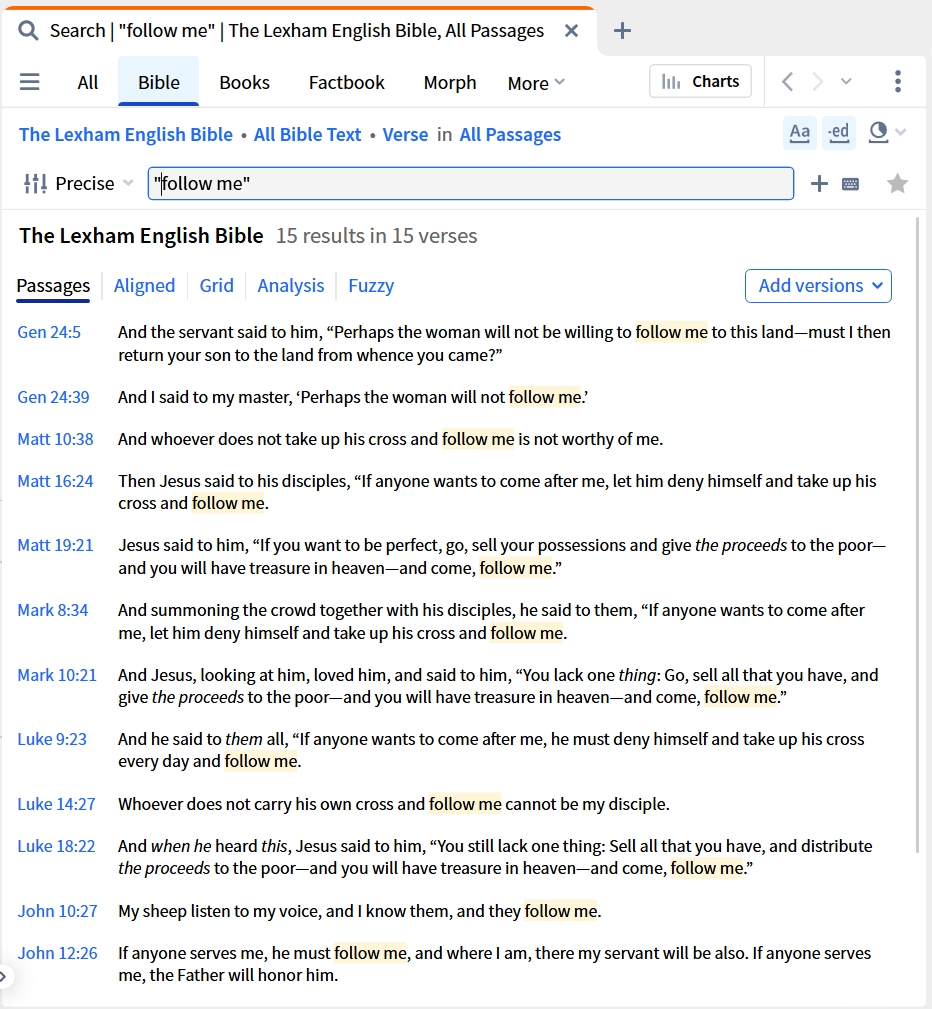Click the Precise search sliders icon
This screenshot has height=1009, width=932.
coord(35,183)
